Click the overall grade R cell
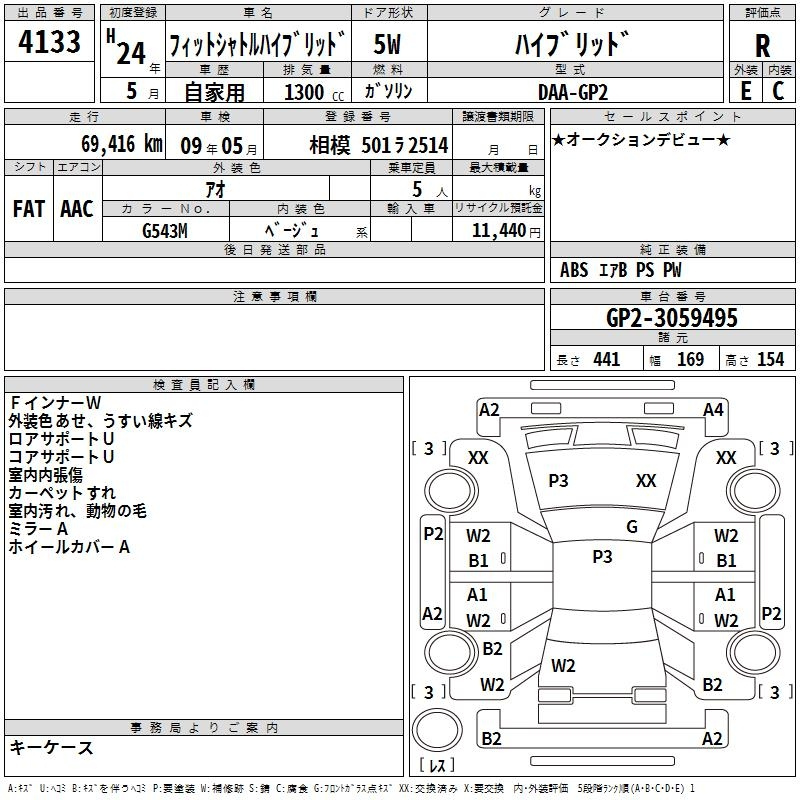This screenshot has height=800, width=800. point(762,44)
